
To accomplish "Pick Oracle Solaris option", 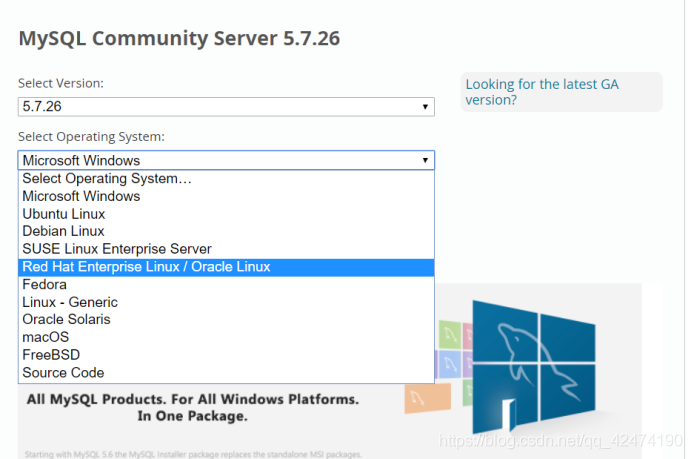I will click(226, 320).
